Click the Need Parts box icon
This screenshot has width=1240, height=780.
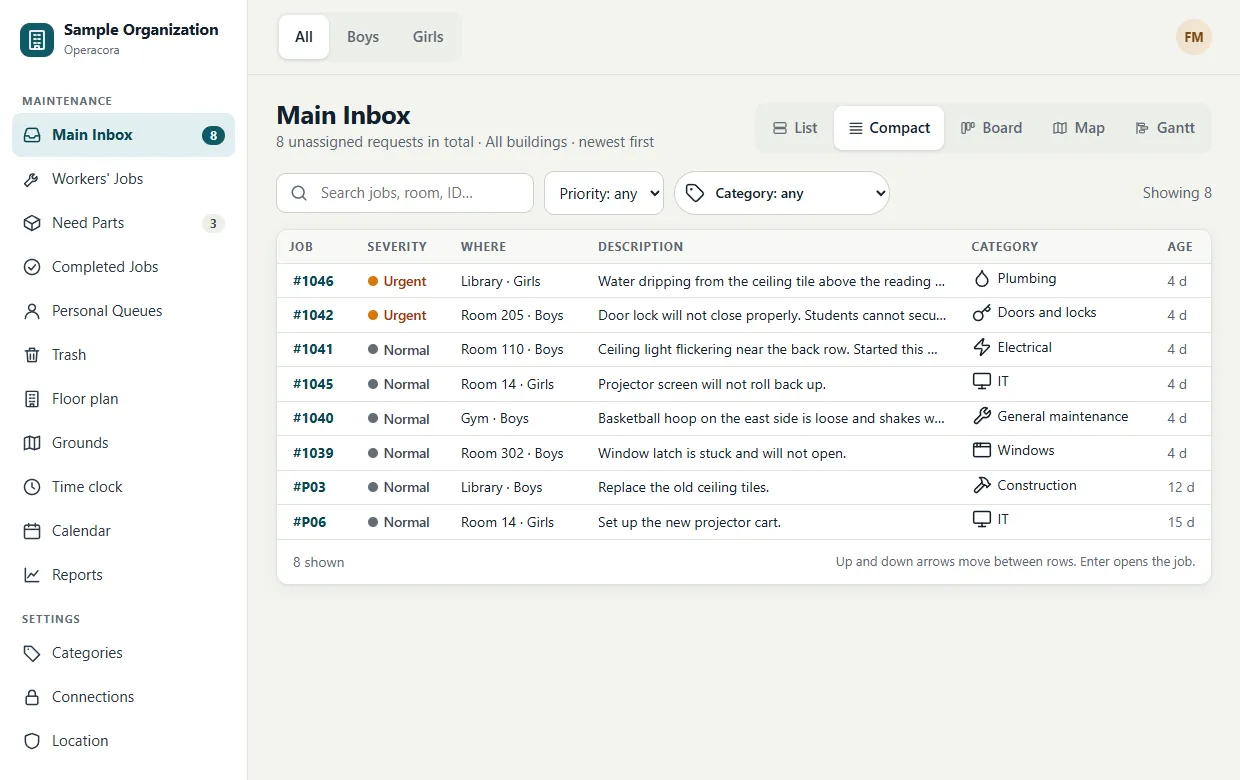(32, 223)
